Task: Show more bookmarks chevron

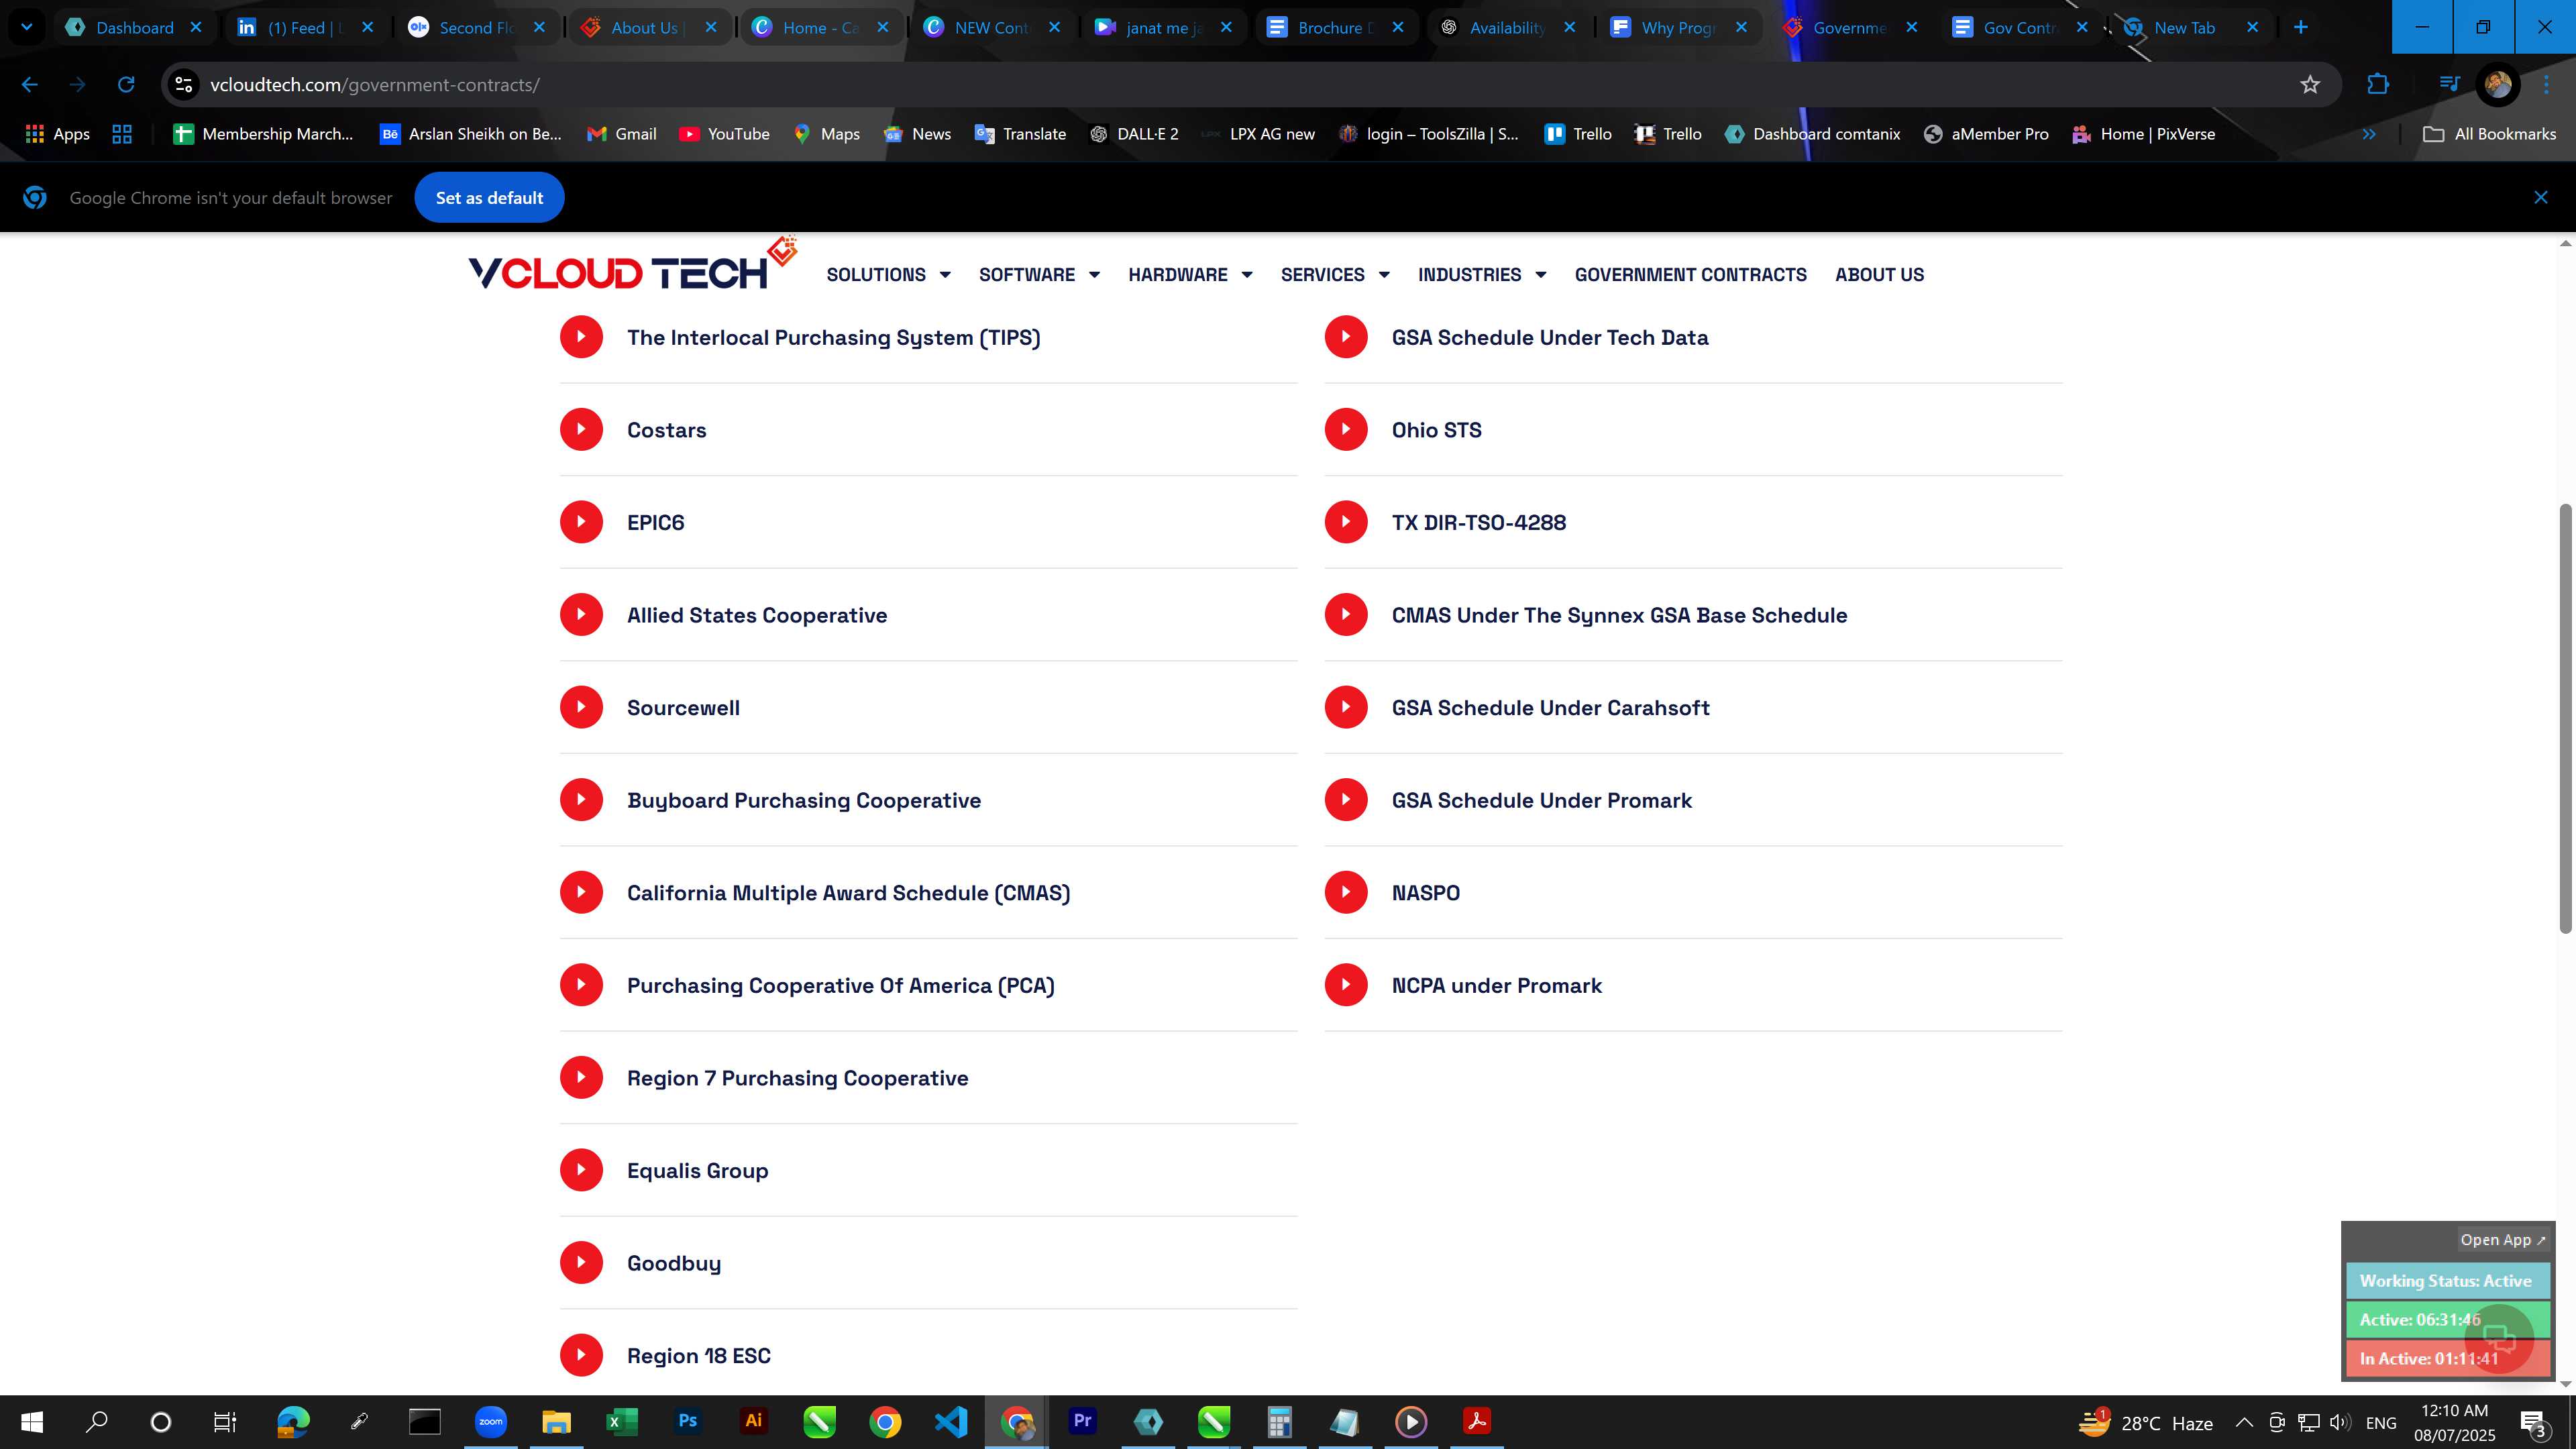Action: (x=2369, y=134)
